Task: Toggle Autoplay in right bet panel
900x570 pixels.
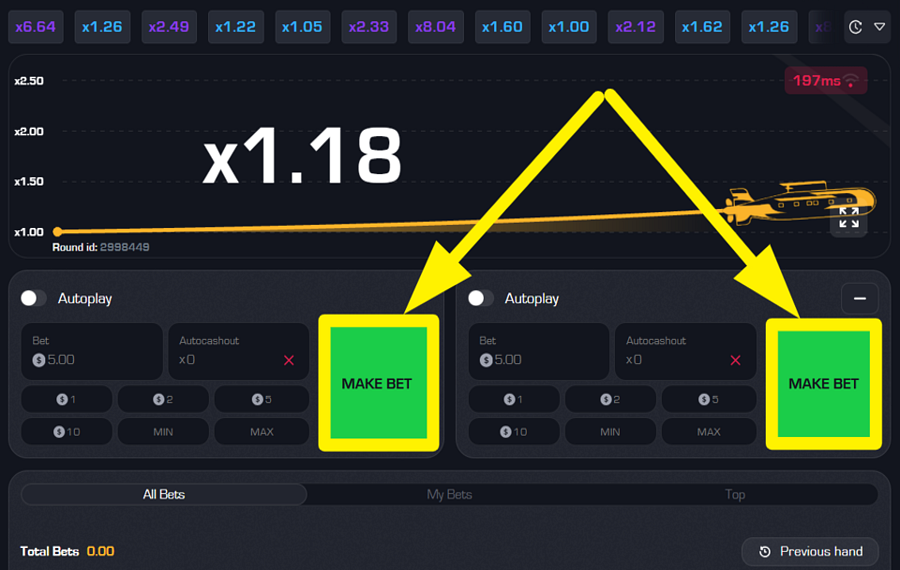Action: tap(480, 298)
